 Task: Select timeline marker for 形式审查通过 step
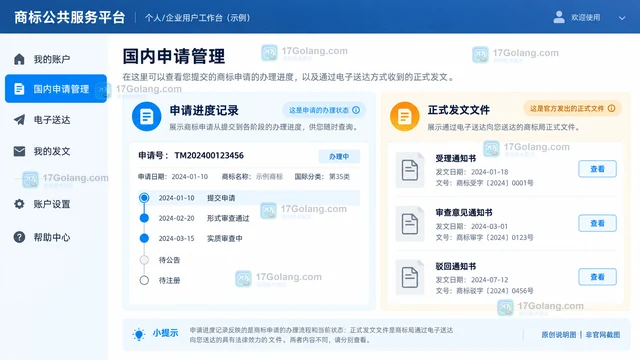pyautogui.click(x=144, y=218)
